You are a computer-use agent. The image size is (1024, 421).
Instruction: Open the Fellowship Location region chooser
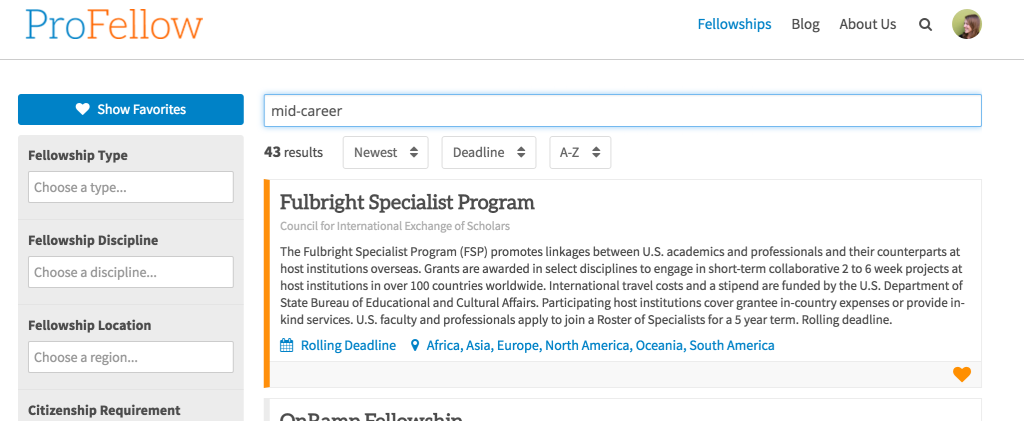pos(131,357)
